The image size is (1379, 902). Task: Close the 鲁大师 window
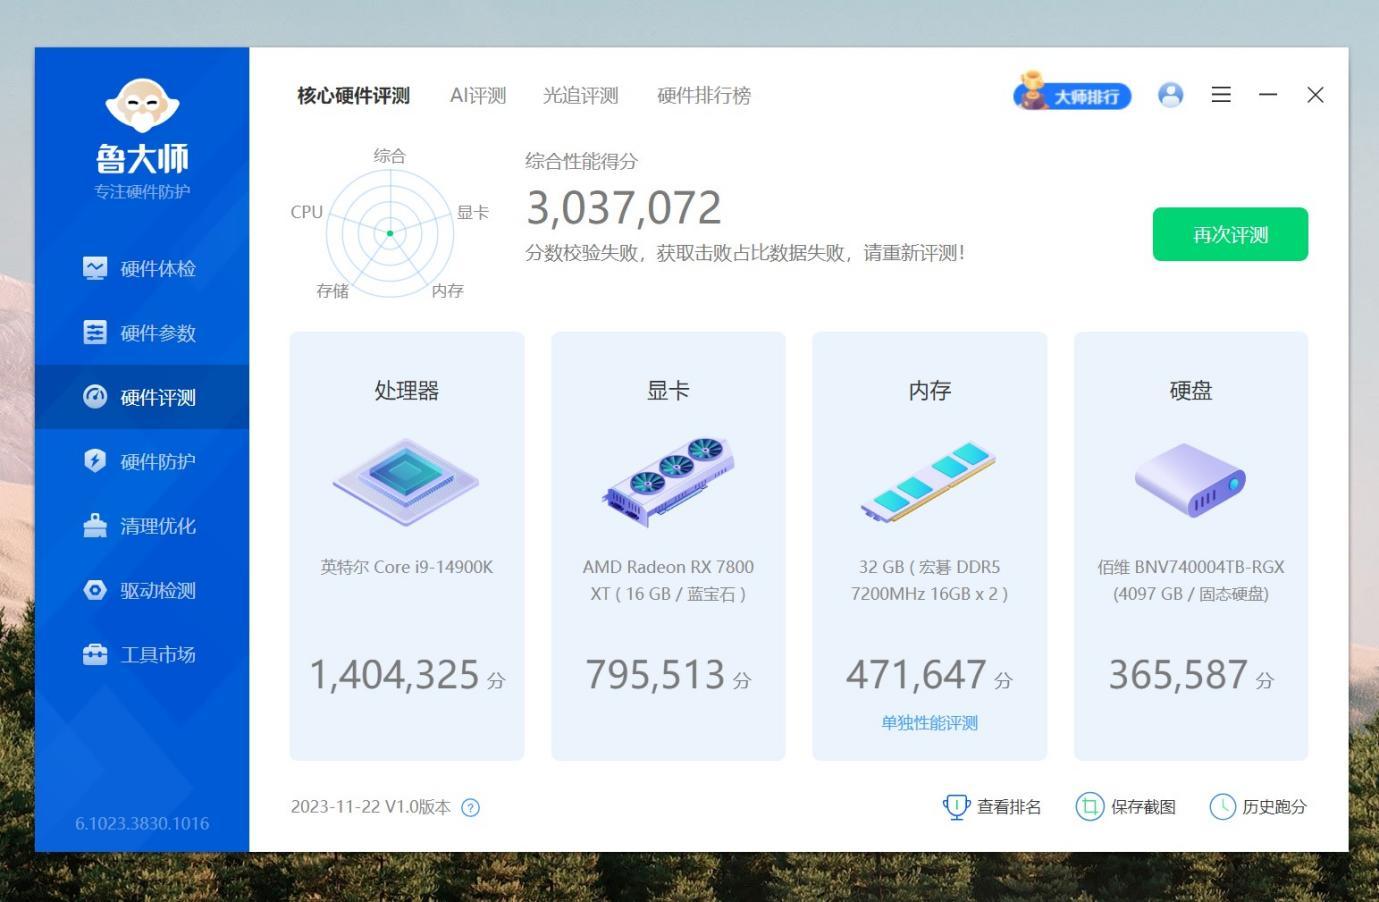click(1315, 95)
